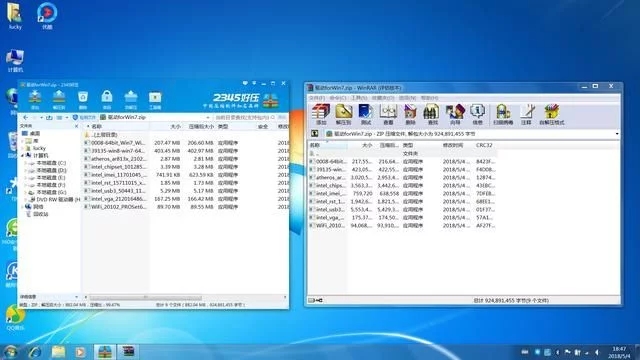Open the WinRAR Favorites menu
The width and height of the screenshot is (640, 360).
click(x=383, y=98)
